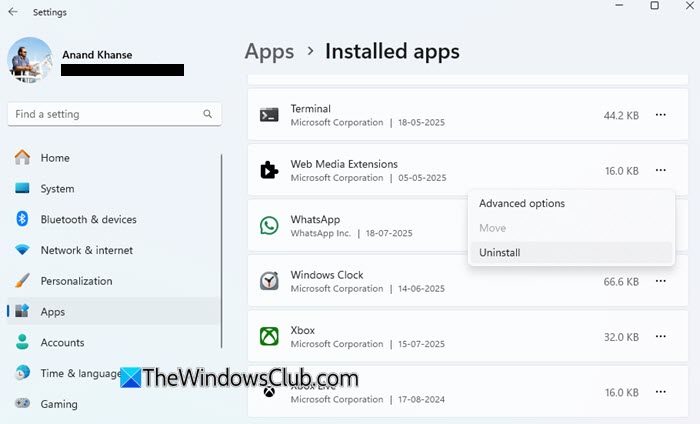Screen dimensions: 700x424
Task: Click Move in the context menu
Action: 571,228
